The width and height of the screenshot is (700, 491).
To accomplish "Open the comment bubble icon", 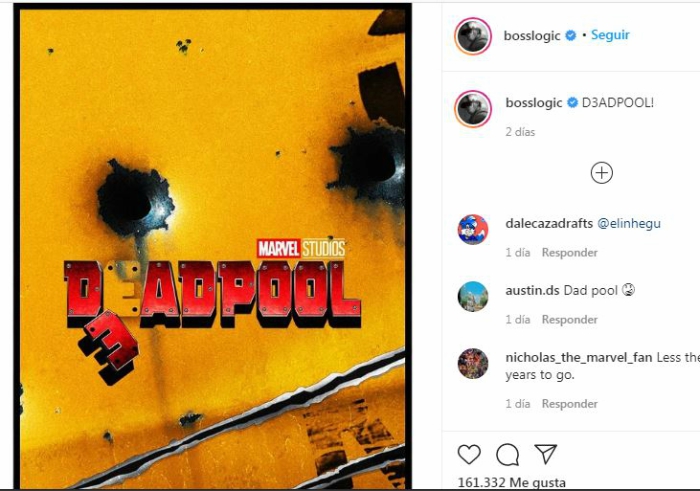I will tap(507, 455).
